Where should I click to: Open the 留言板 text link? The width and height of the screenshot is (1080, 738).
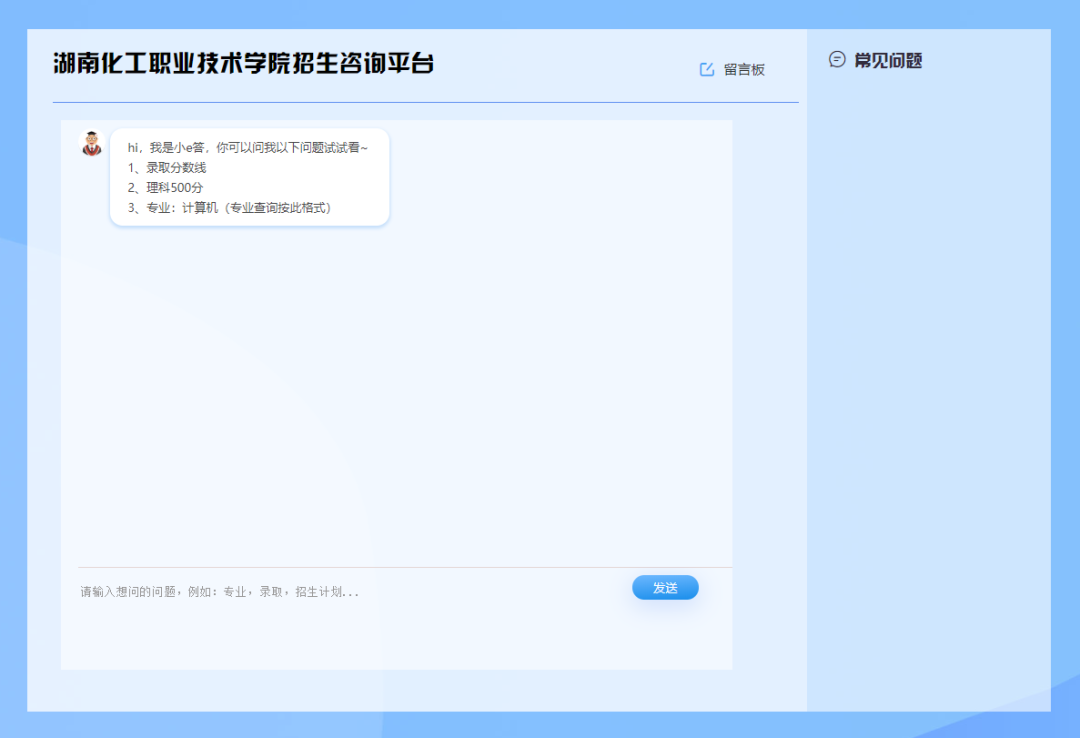tap(744, 70)
